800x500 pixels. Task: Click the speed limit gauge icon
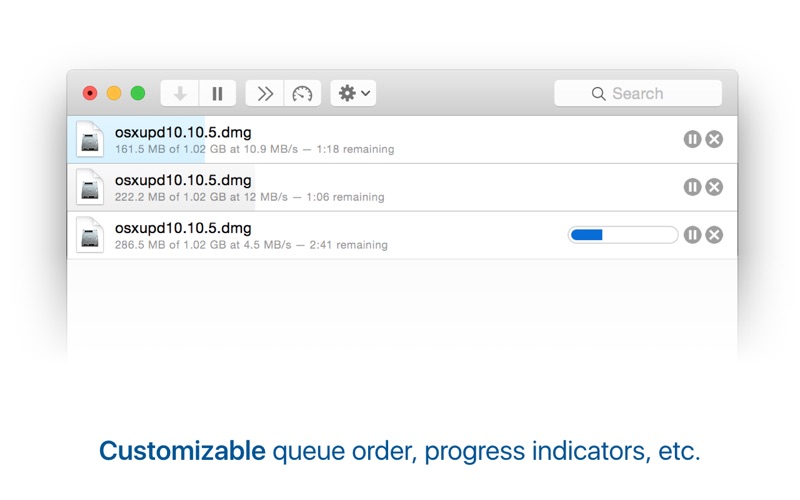(302, 93)
